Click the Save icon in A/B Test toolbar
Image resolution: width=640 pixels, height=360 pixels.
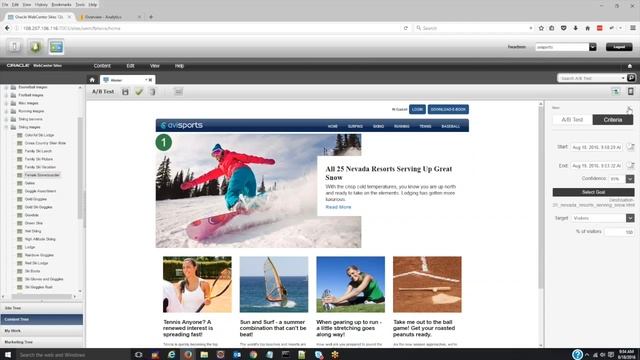click(x=125, y=92)
